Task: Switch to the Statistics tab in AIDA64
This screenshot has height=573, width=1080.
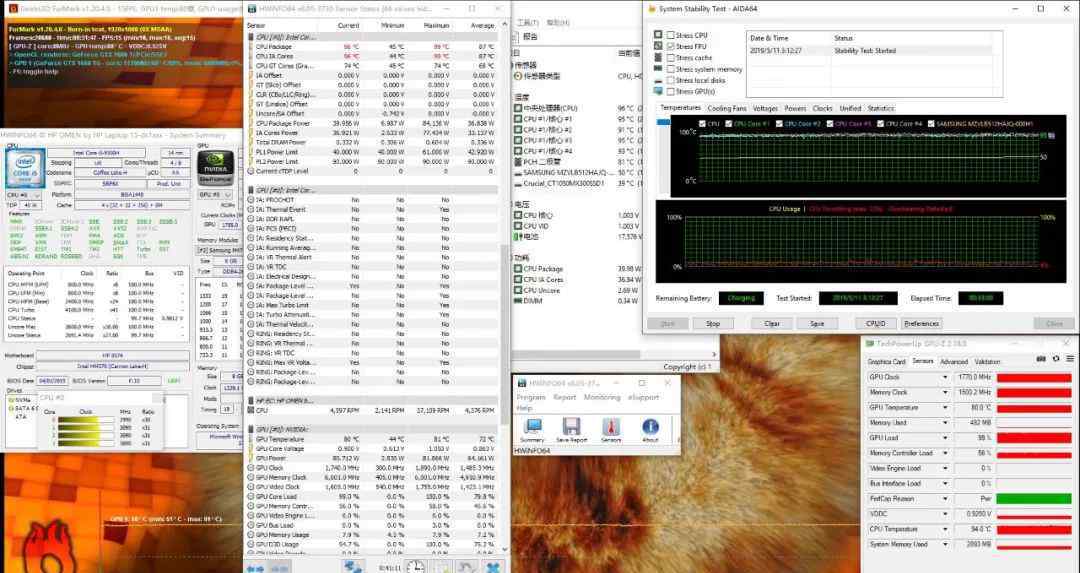Action: tap(880, 108)
